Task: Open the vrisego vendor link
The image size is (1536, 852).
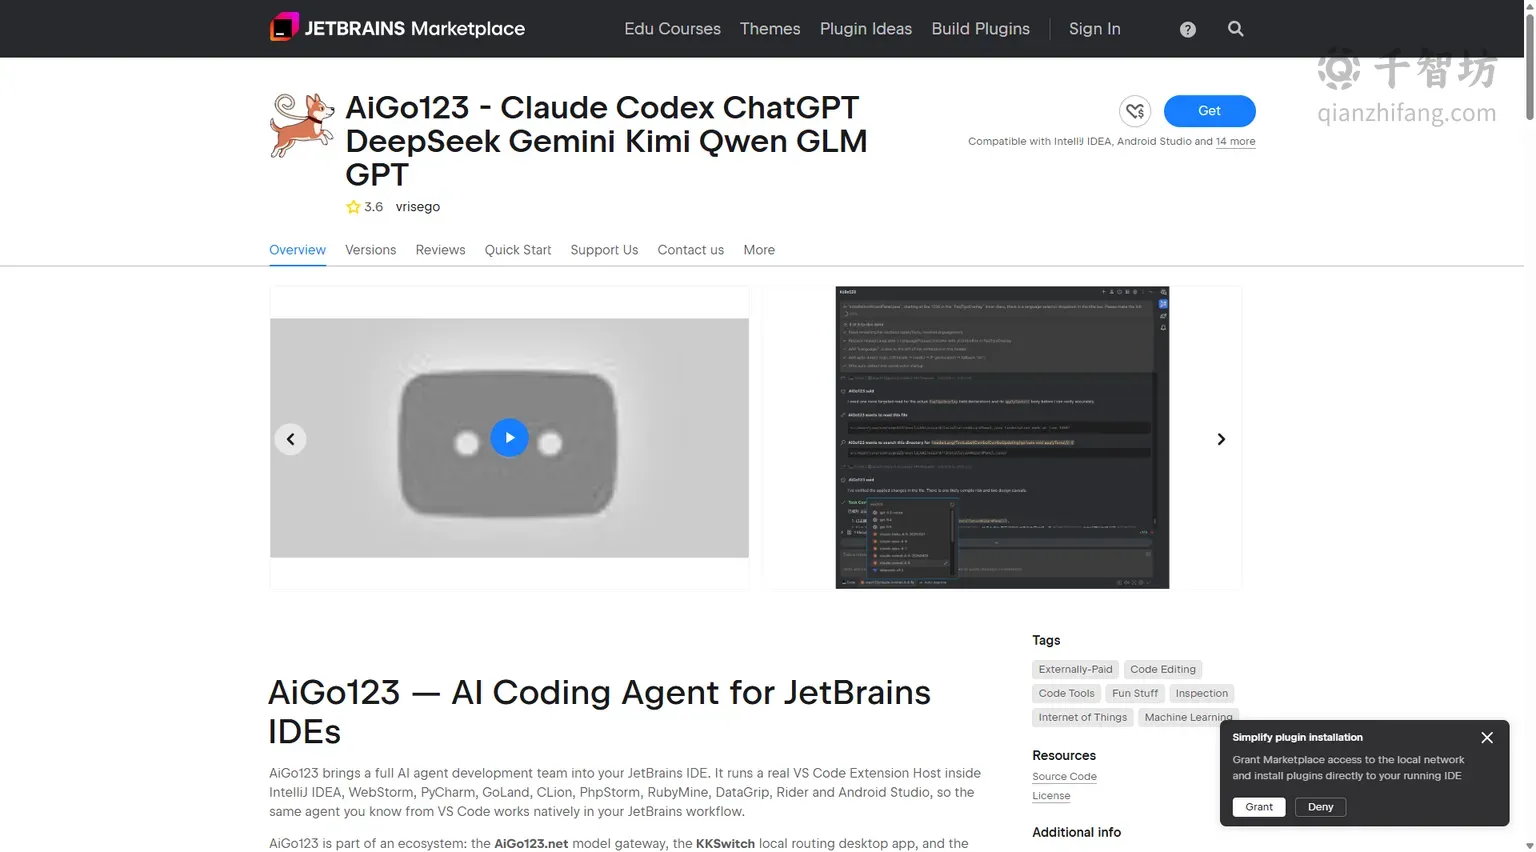Action: (x=417, y=207)
